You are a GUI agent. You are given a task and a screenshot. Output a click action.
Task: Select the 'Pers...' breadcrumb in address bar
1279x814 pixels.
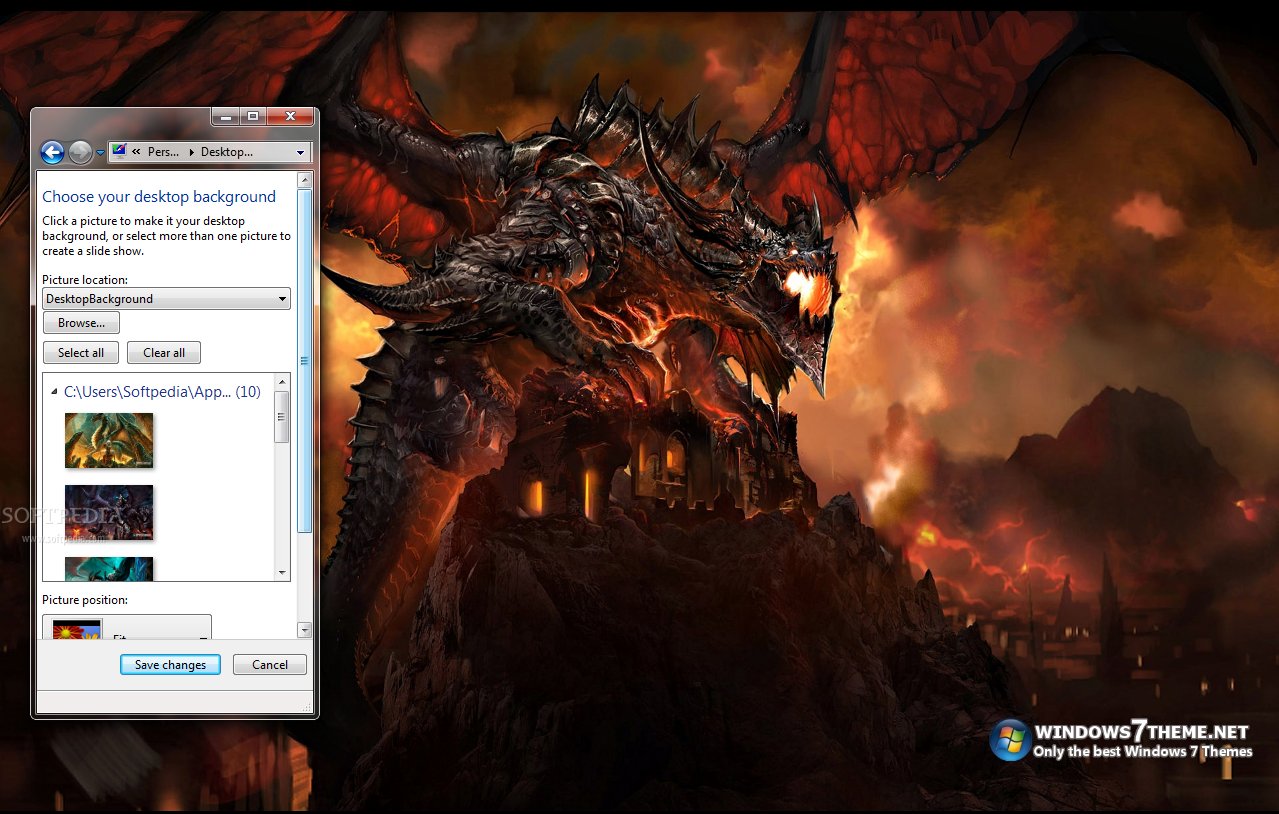pos(163,152)
